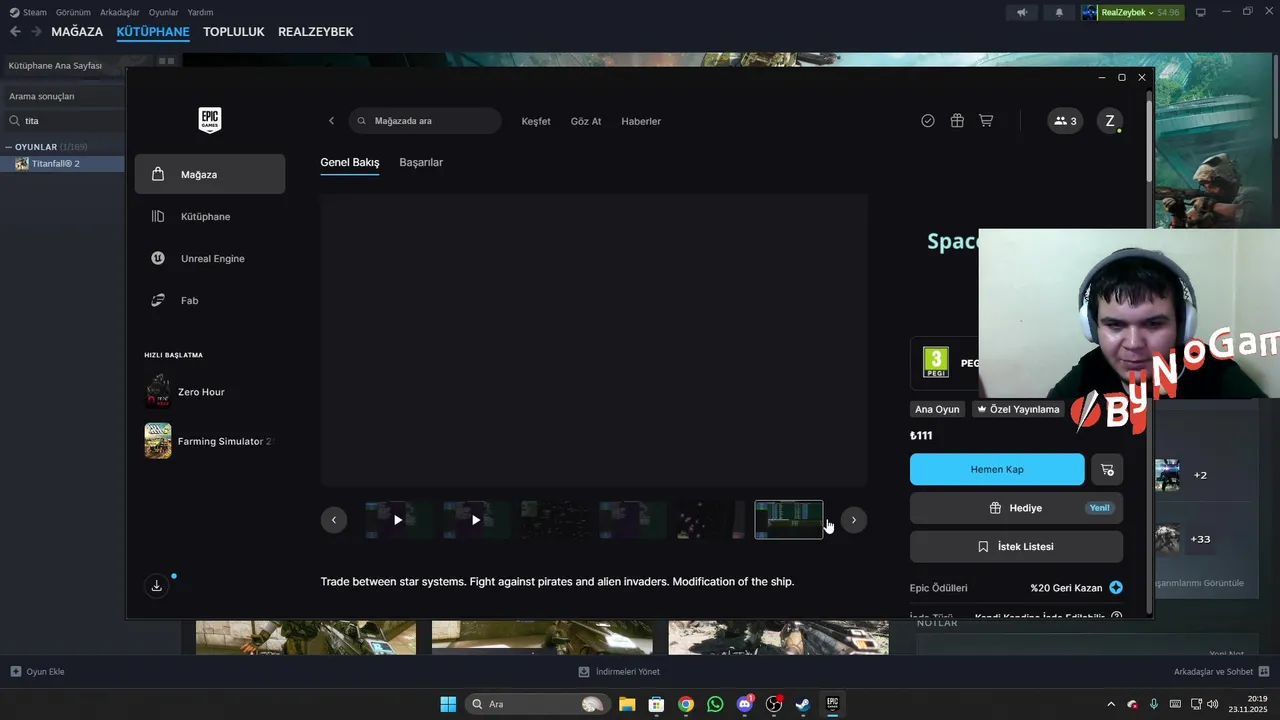Open Windows Start menu
Viewport: 1280px width, 720px height.
pos(448,704)
